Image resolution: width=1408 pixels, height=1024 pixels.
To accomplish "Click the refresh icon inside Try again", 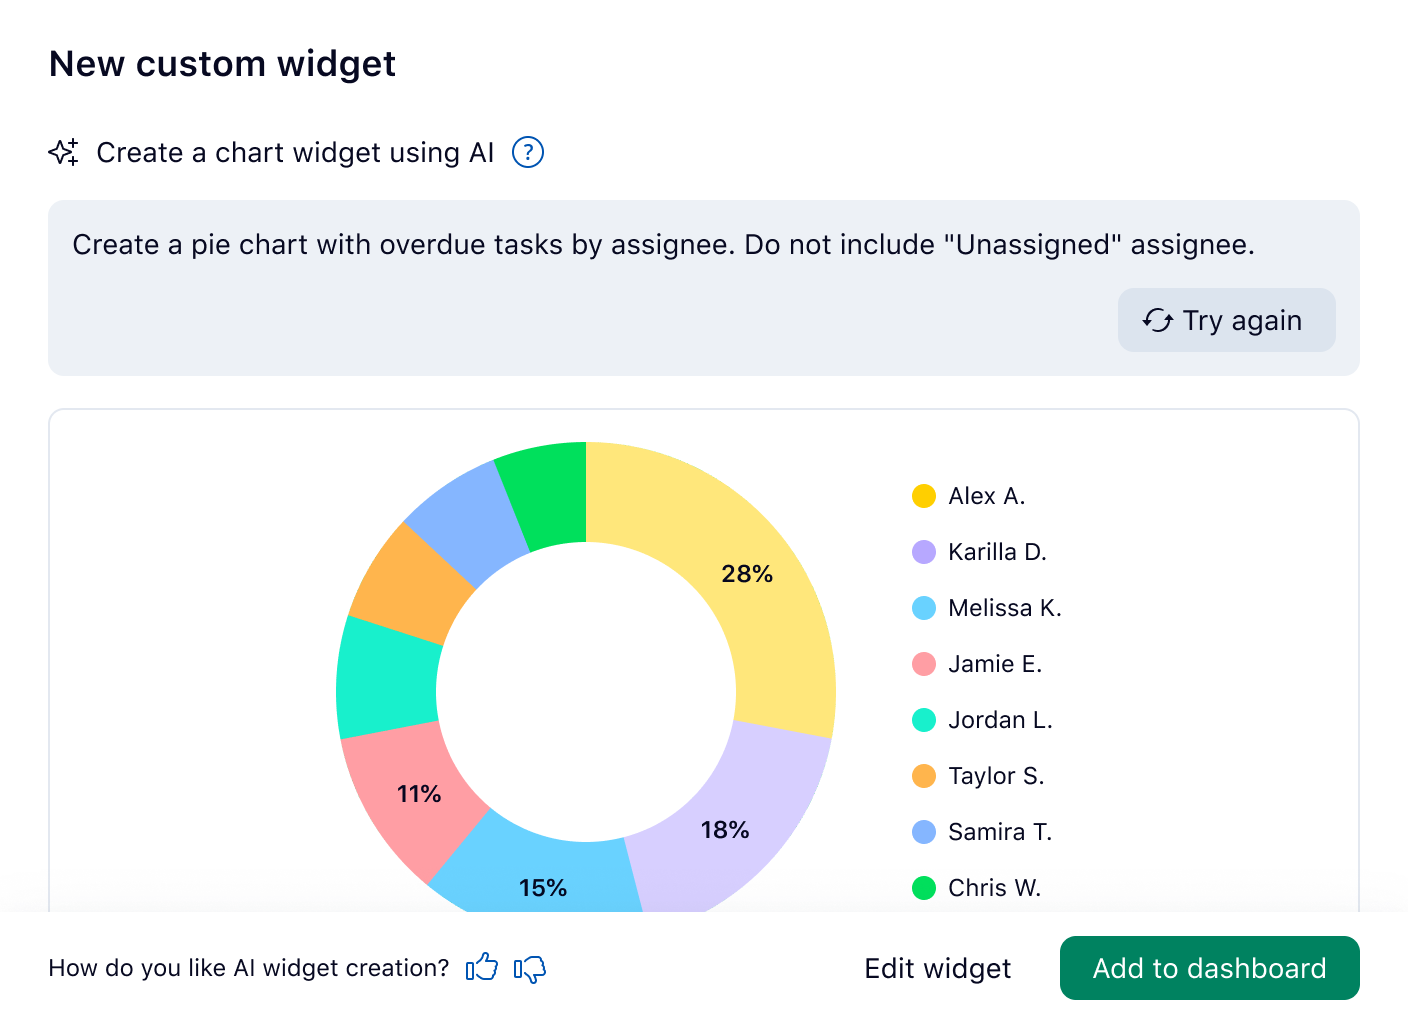I will pos(1157,320).
